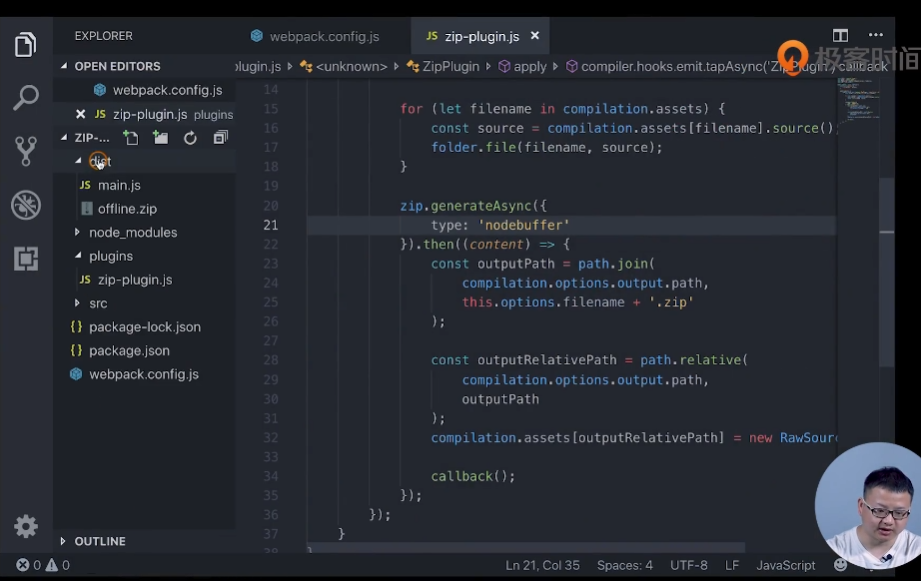Change language mode from JavaScript
The height and width of the screenshot is (581, 921).
click(x=786, y=565)
